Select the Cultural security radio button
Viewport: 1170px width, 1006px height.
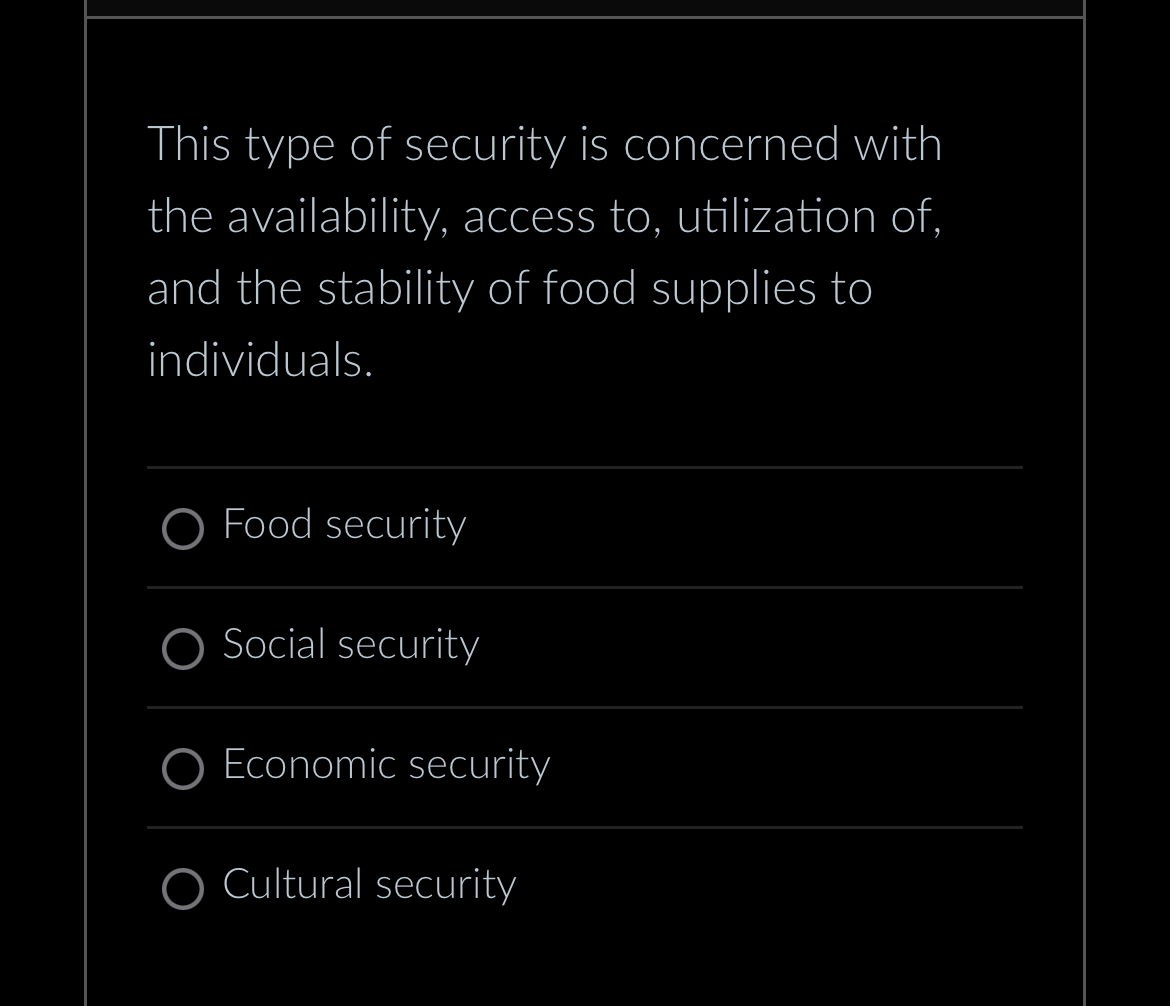(x=183, y=889)
